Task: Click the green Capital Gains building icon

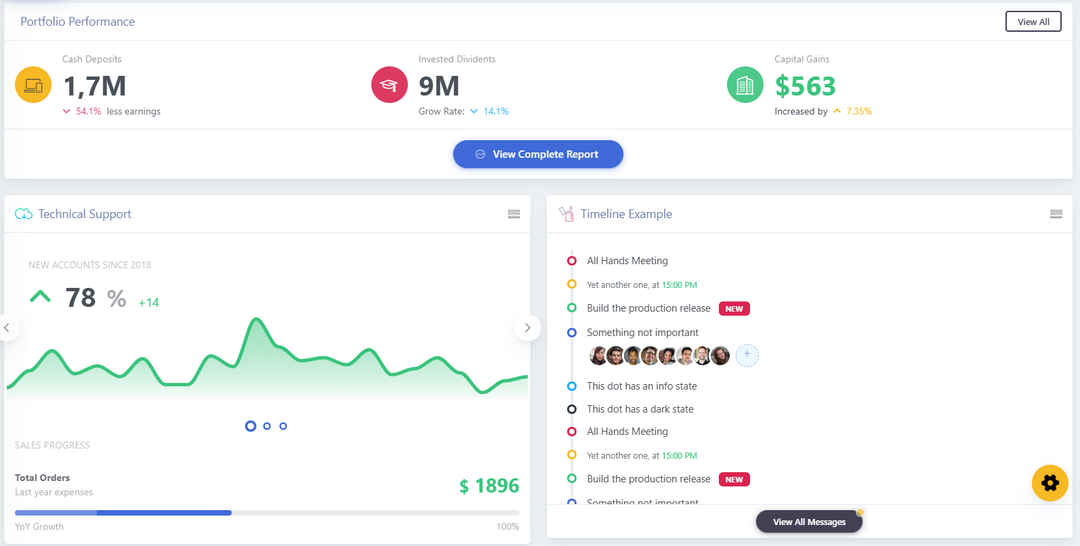Action: pyautogui.click(x=745, y=85)
